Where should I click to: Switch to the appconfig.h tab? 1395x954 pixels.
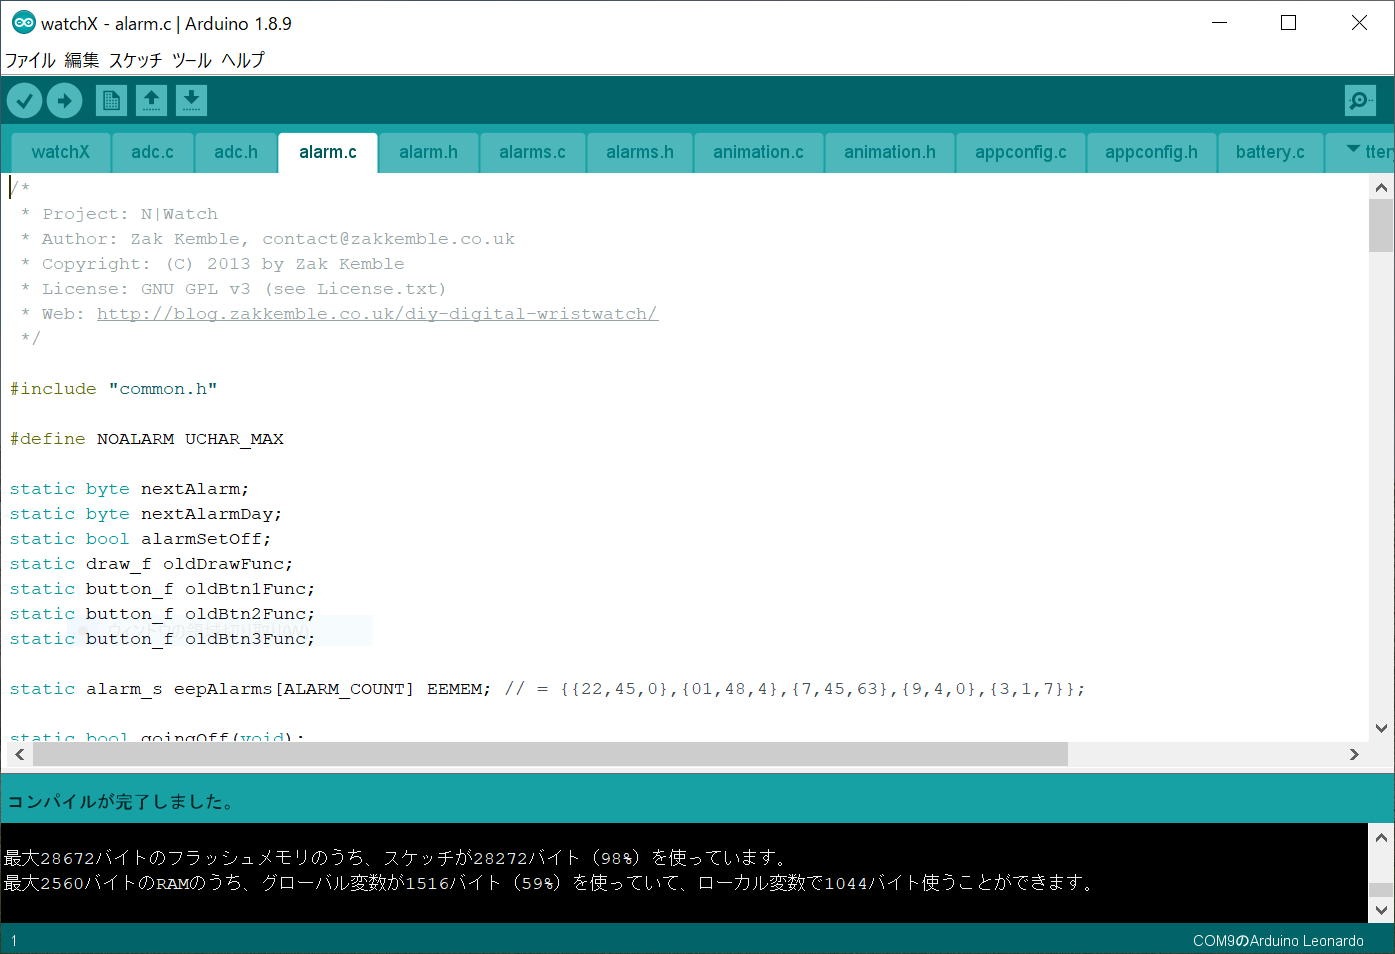coord(1151,152)
